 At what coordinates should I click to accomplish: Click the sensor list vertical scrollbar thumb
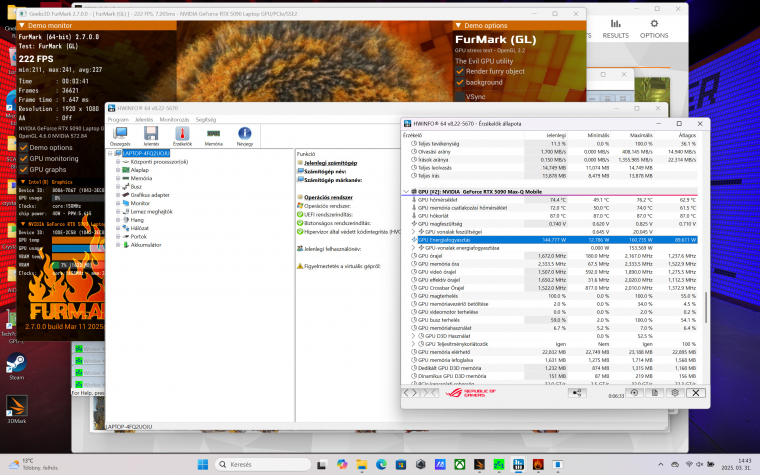click(706, 307)
